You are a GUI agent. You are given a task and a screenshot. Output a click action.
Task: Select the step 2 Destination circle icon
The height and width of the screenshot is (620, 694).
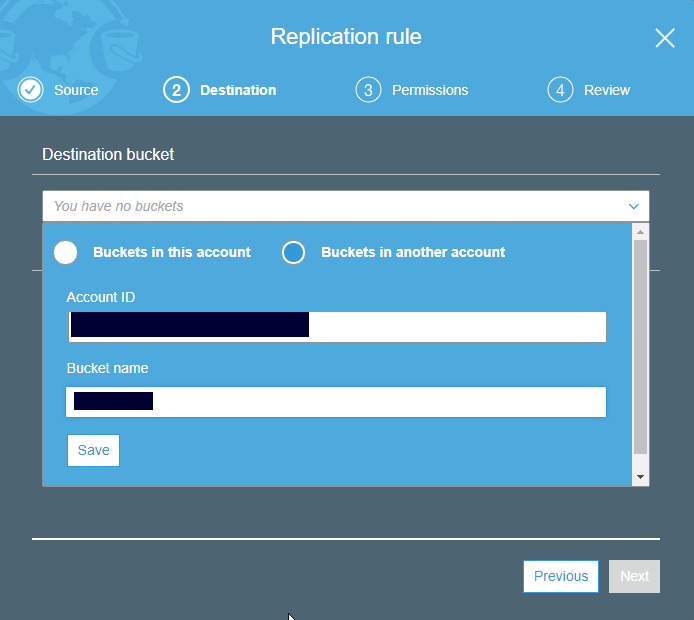176,90
